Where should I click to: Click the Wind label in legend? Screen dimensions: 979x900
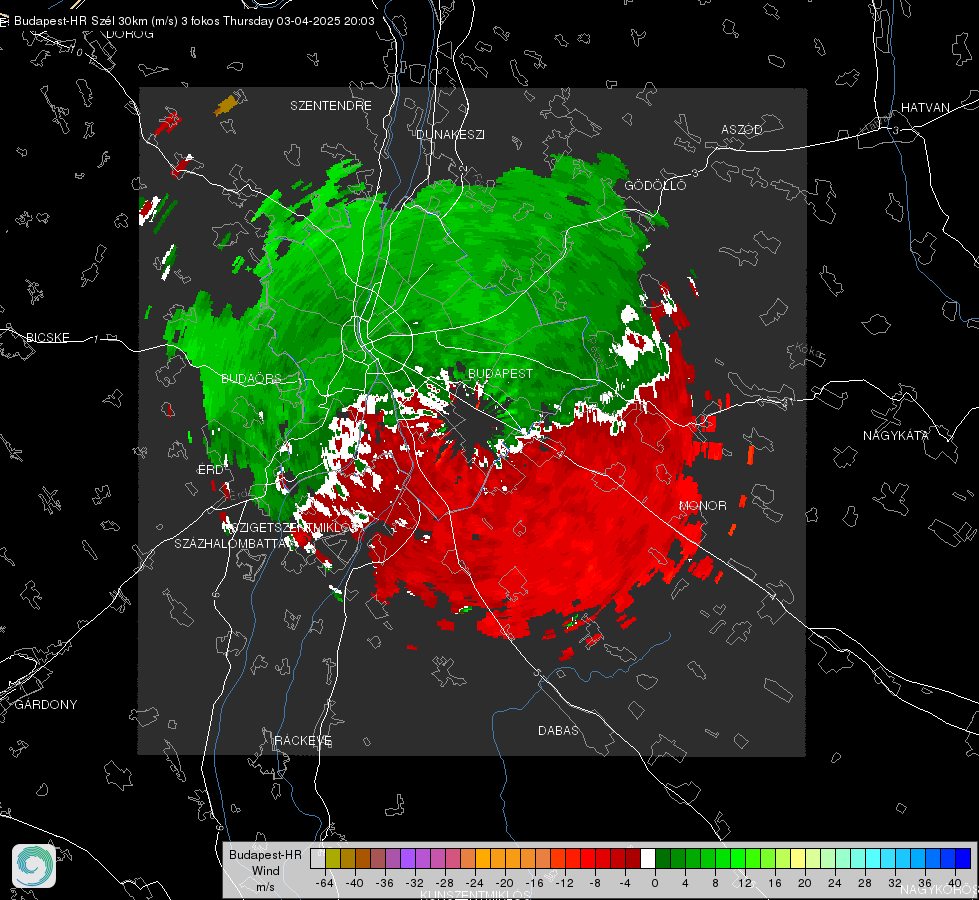pyautogui.click(x=265, y=871)
